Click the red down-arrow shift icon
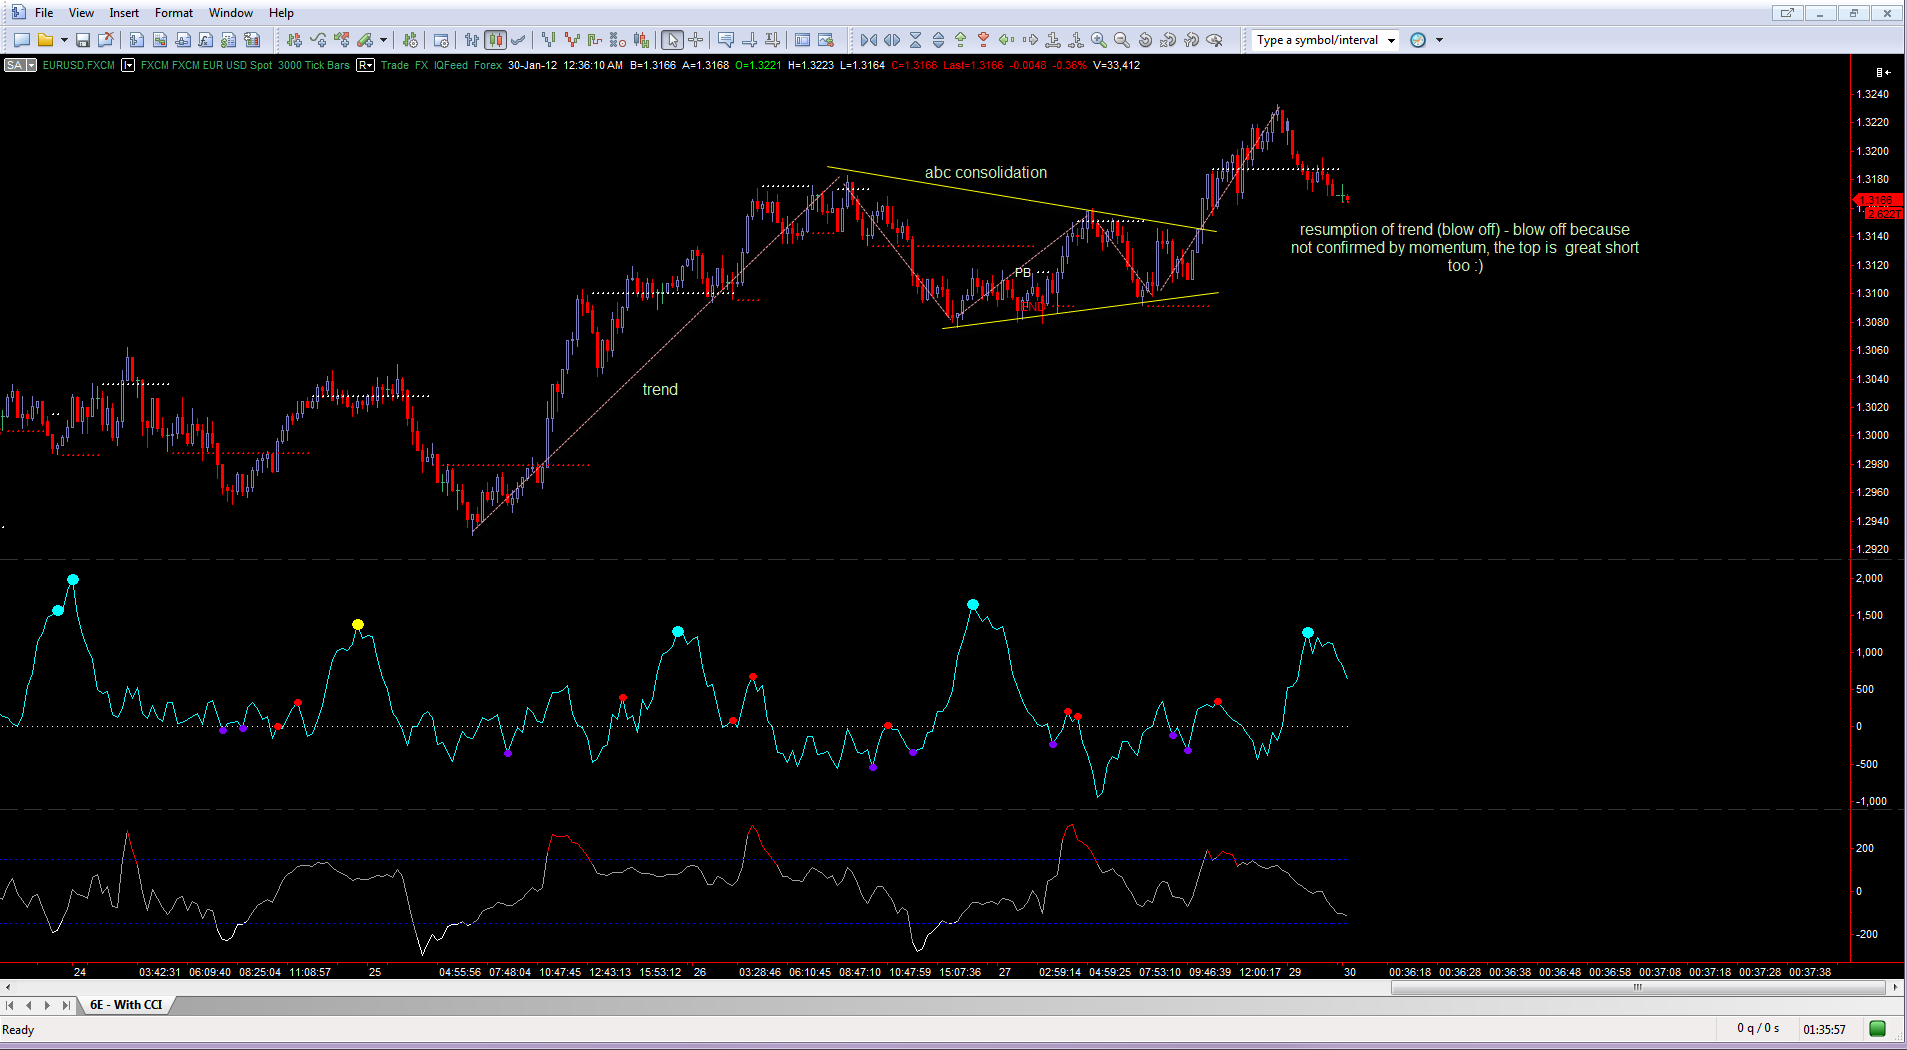 click(x=983, y=40)
